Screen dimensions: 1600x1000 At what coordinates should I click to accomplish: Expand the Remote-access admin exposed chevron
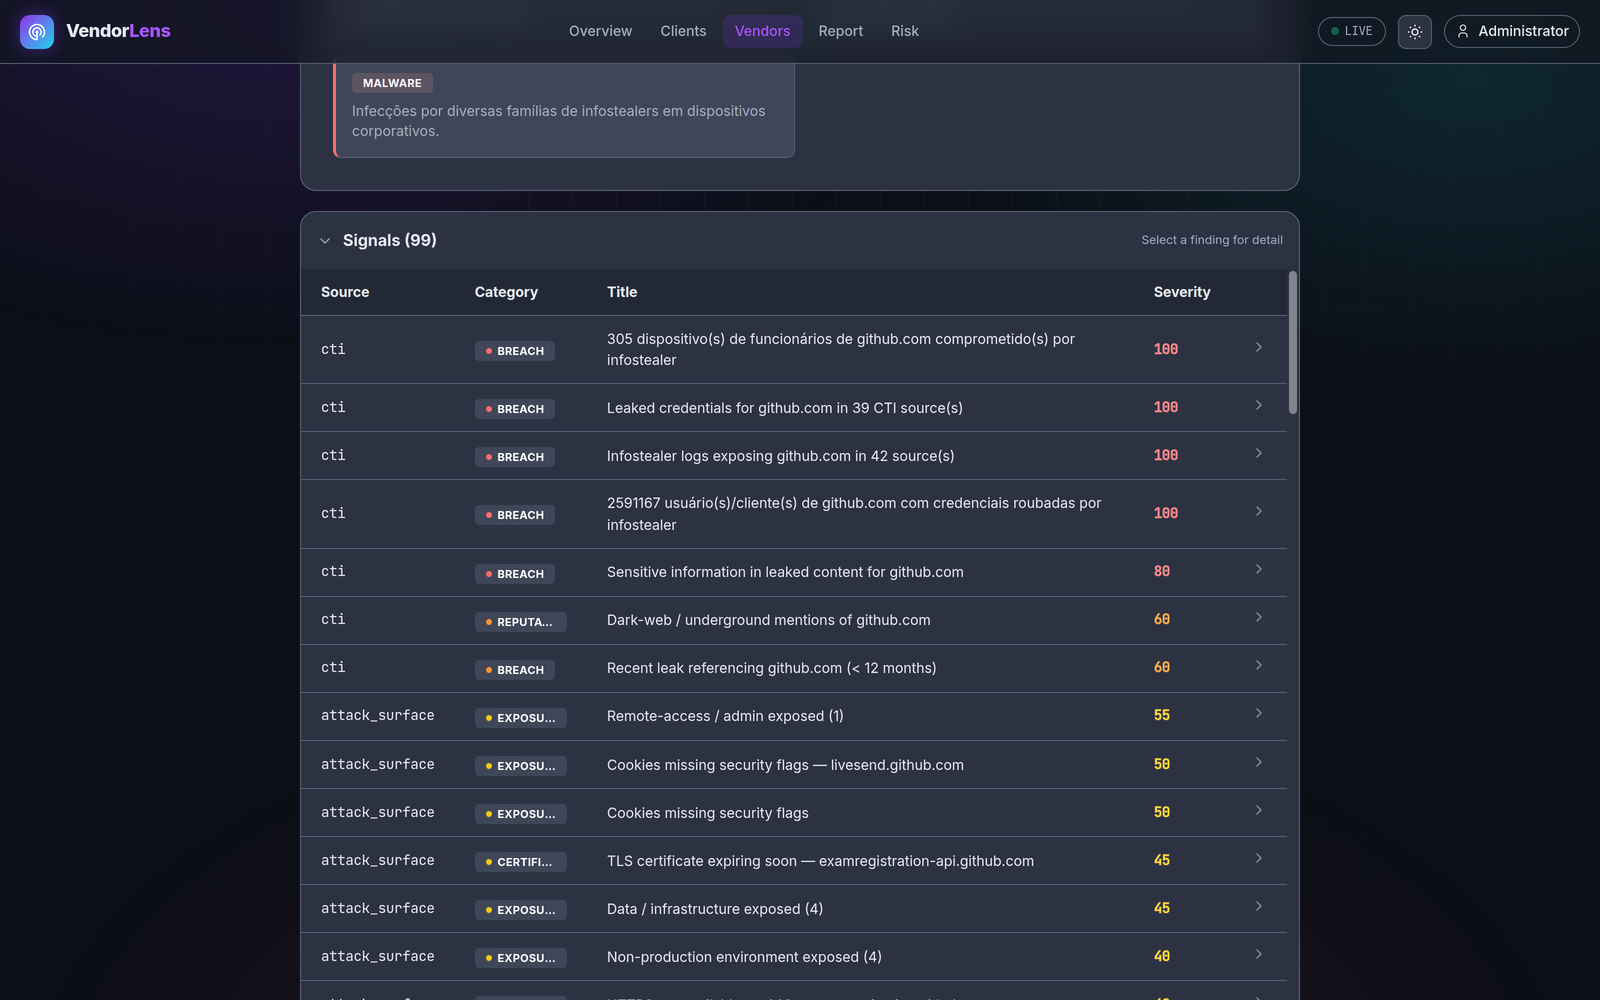pos(1259,713)
